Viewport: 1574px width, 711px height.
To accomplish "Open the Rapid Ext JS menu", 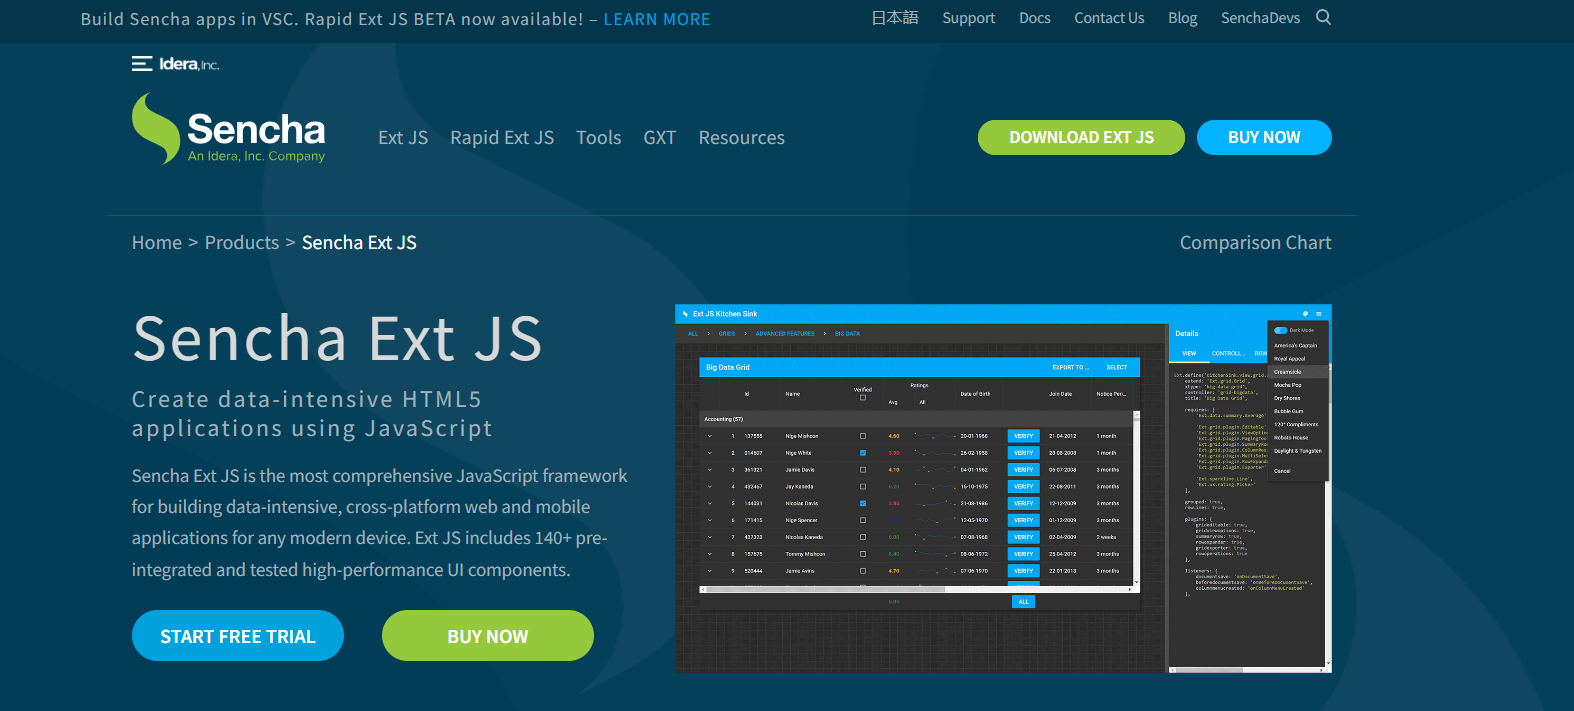I will pos(502,138).
